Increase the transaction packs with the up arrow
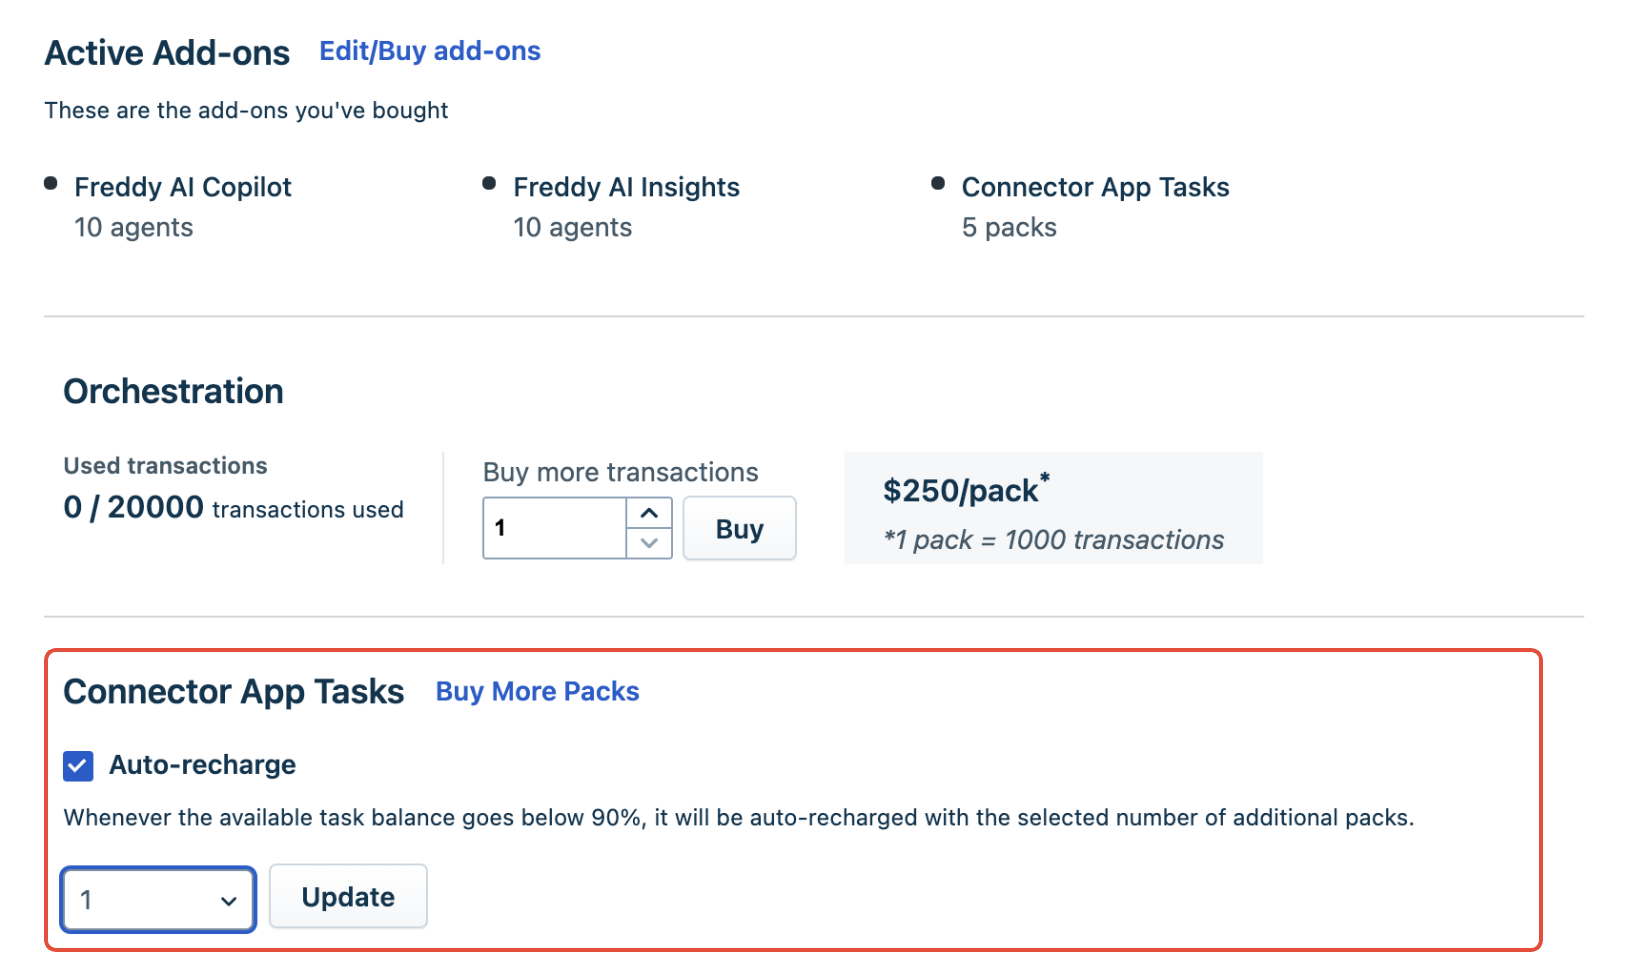 [649, 513]
